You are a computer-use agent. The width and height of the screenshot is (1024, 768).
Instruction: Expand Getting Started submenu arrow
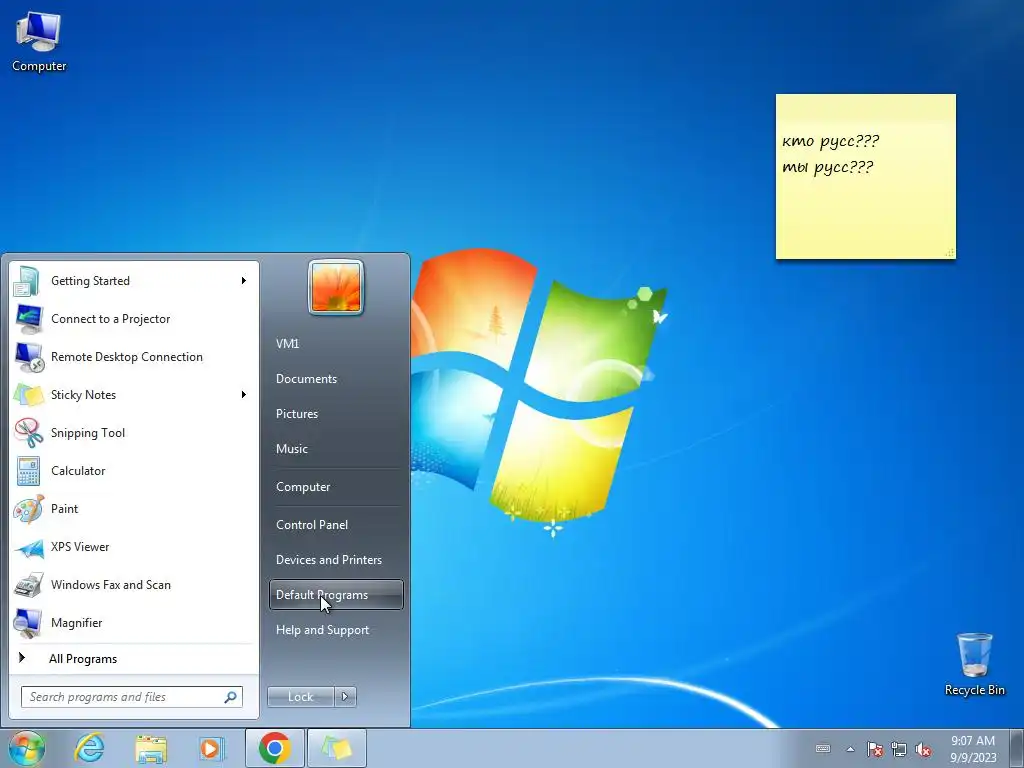coord(244,281)
